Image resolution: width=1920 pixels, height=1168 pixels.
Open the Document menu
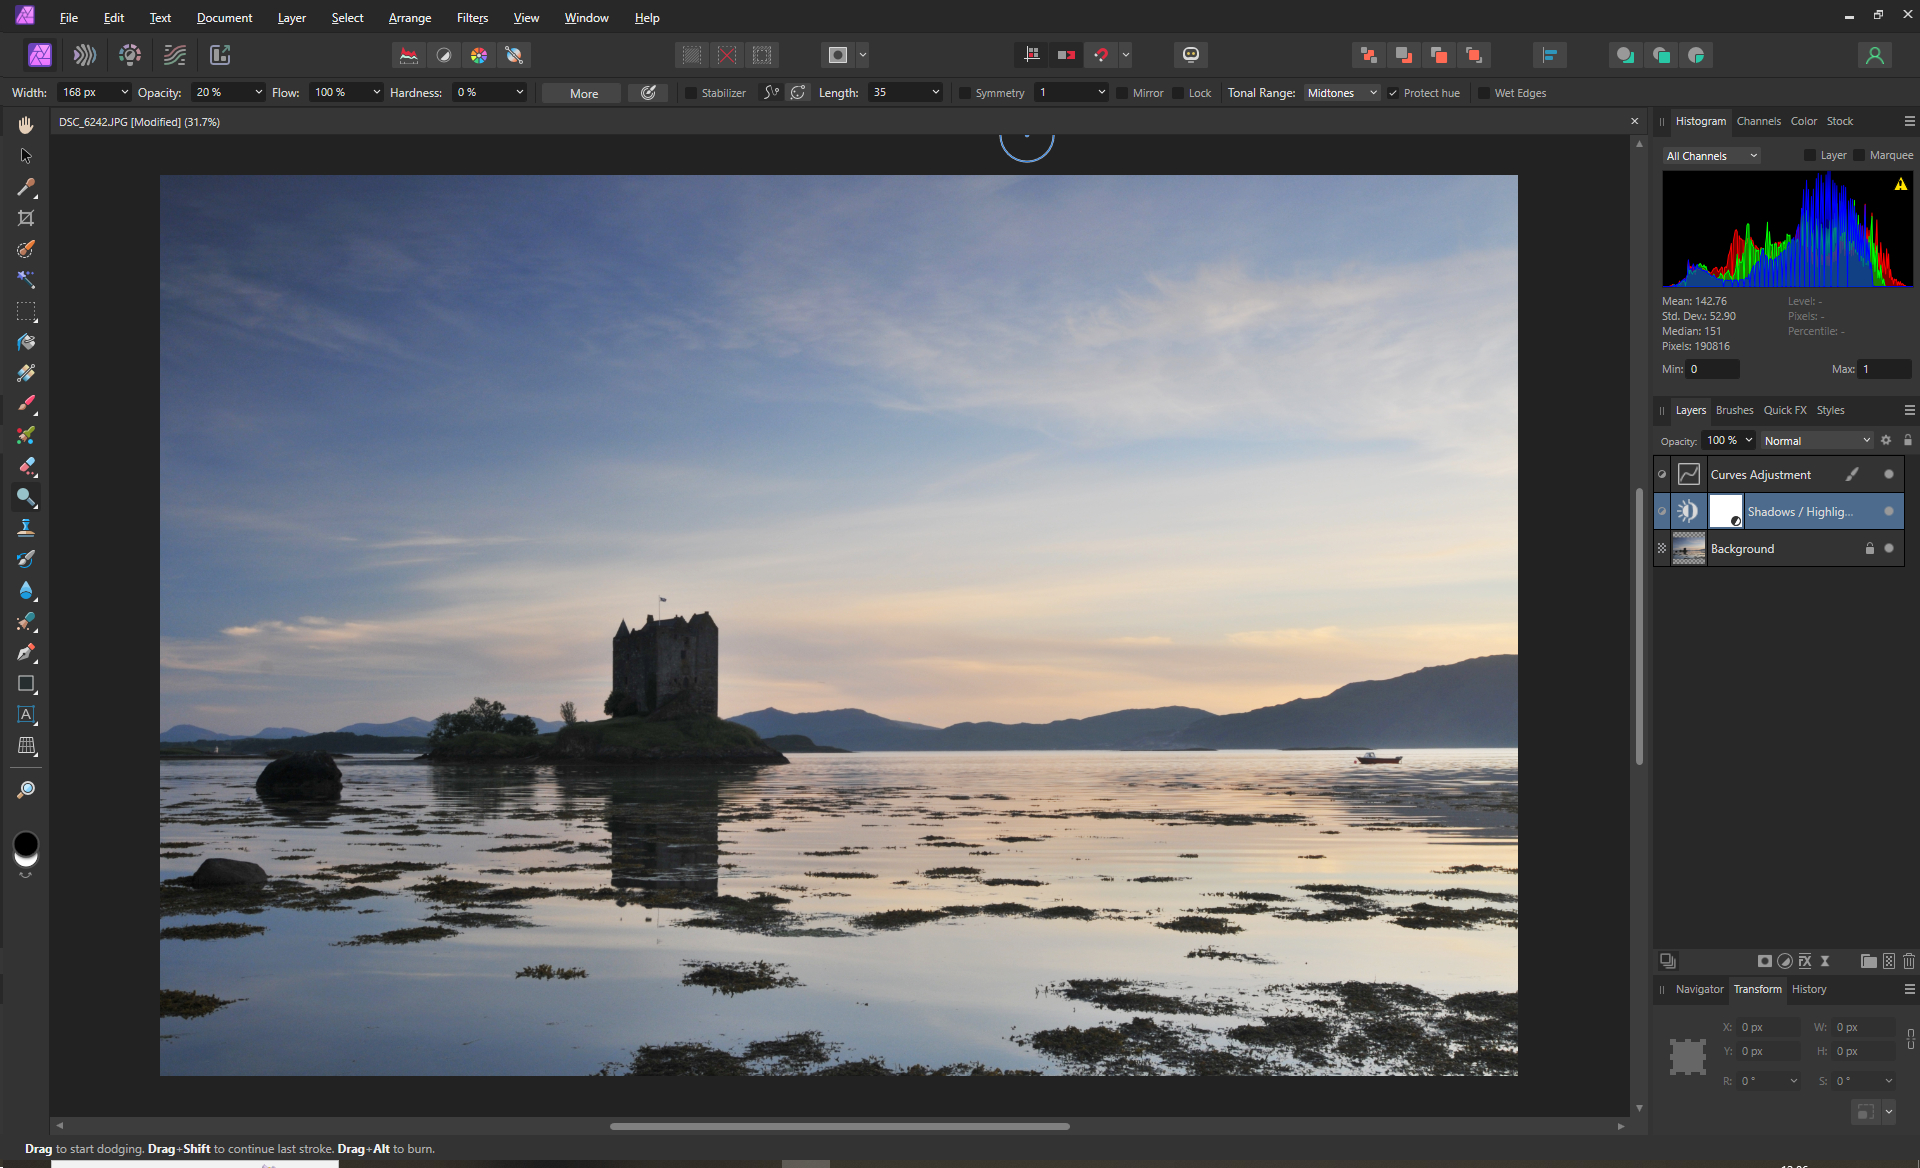coord(224,18)
